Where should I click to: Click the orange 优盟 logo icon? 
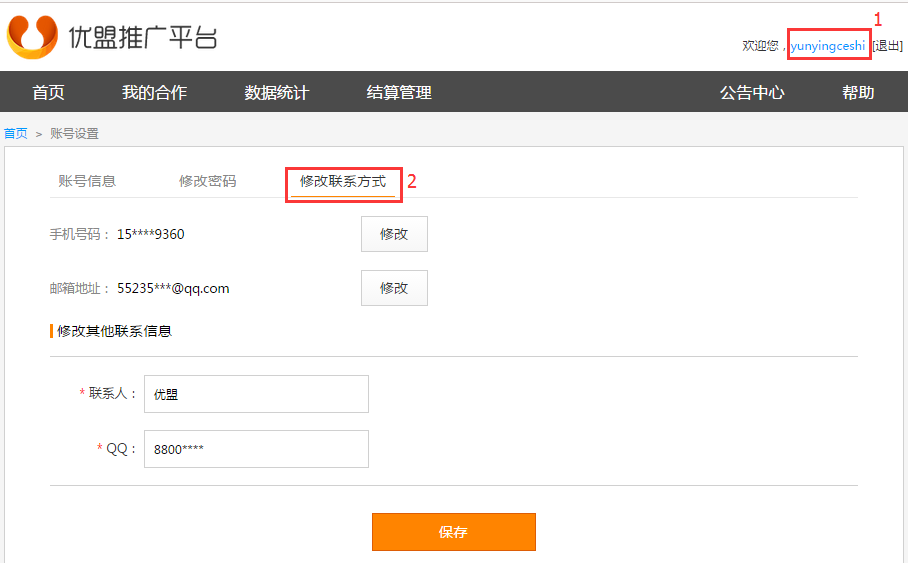(32, 36)
